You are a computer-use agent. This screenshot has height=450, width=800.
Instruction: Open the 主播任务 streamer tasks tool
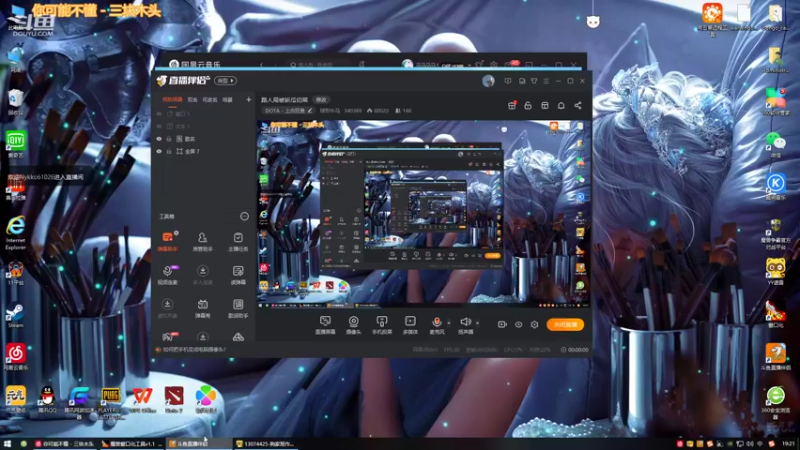[238, 241]
